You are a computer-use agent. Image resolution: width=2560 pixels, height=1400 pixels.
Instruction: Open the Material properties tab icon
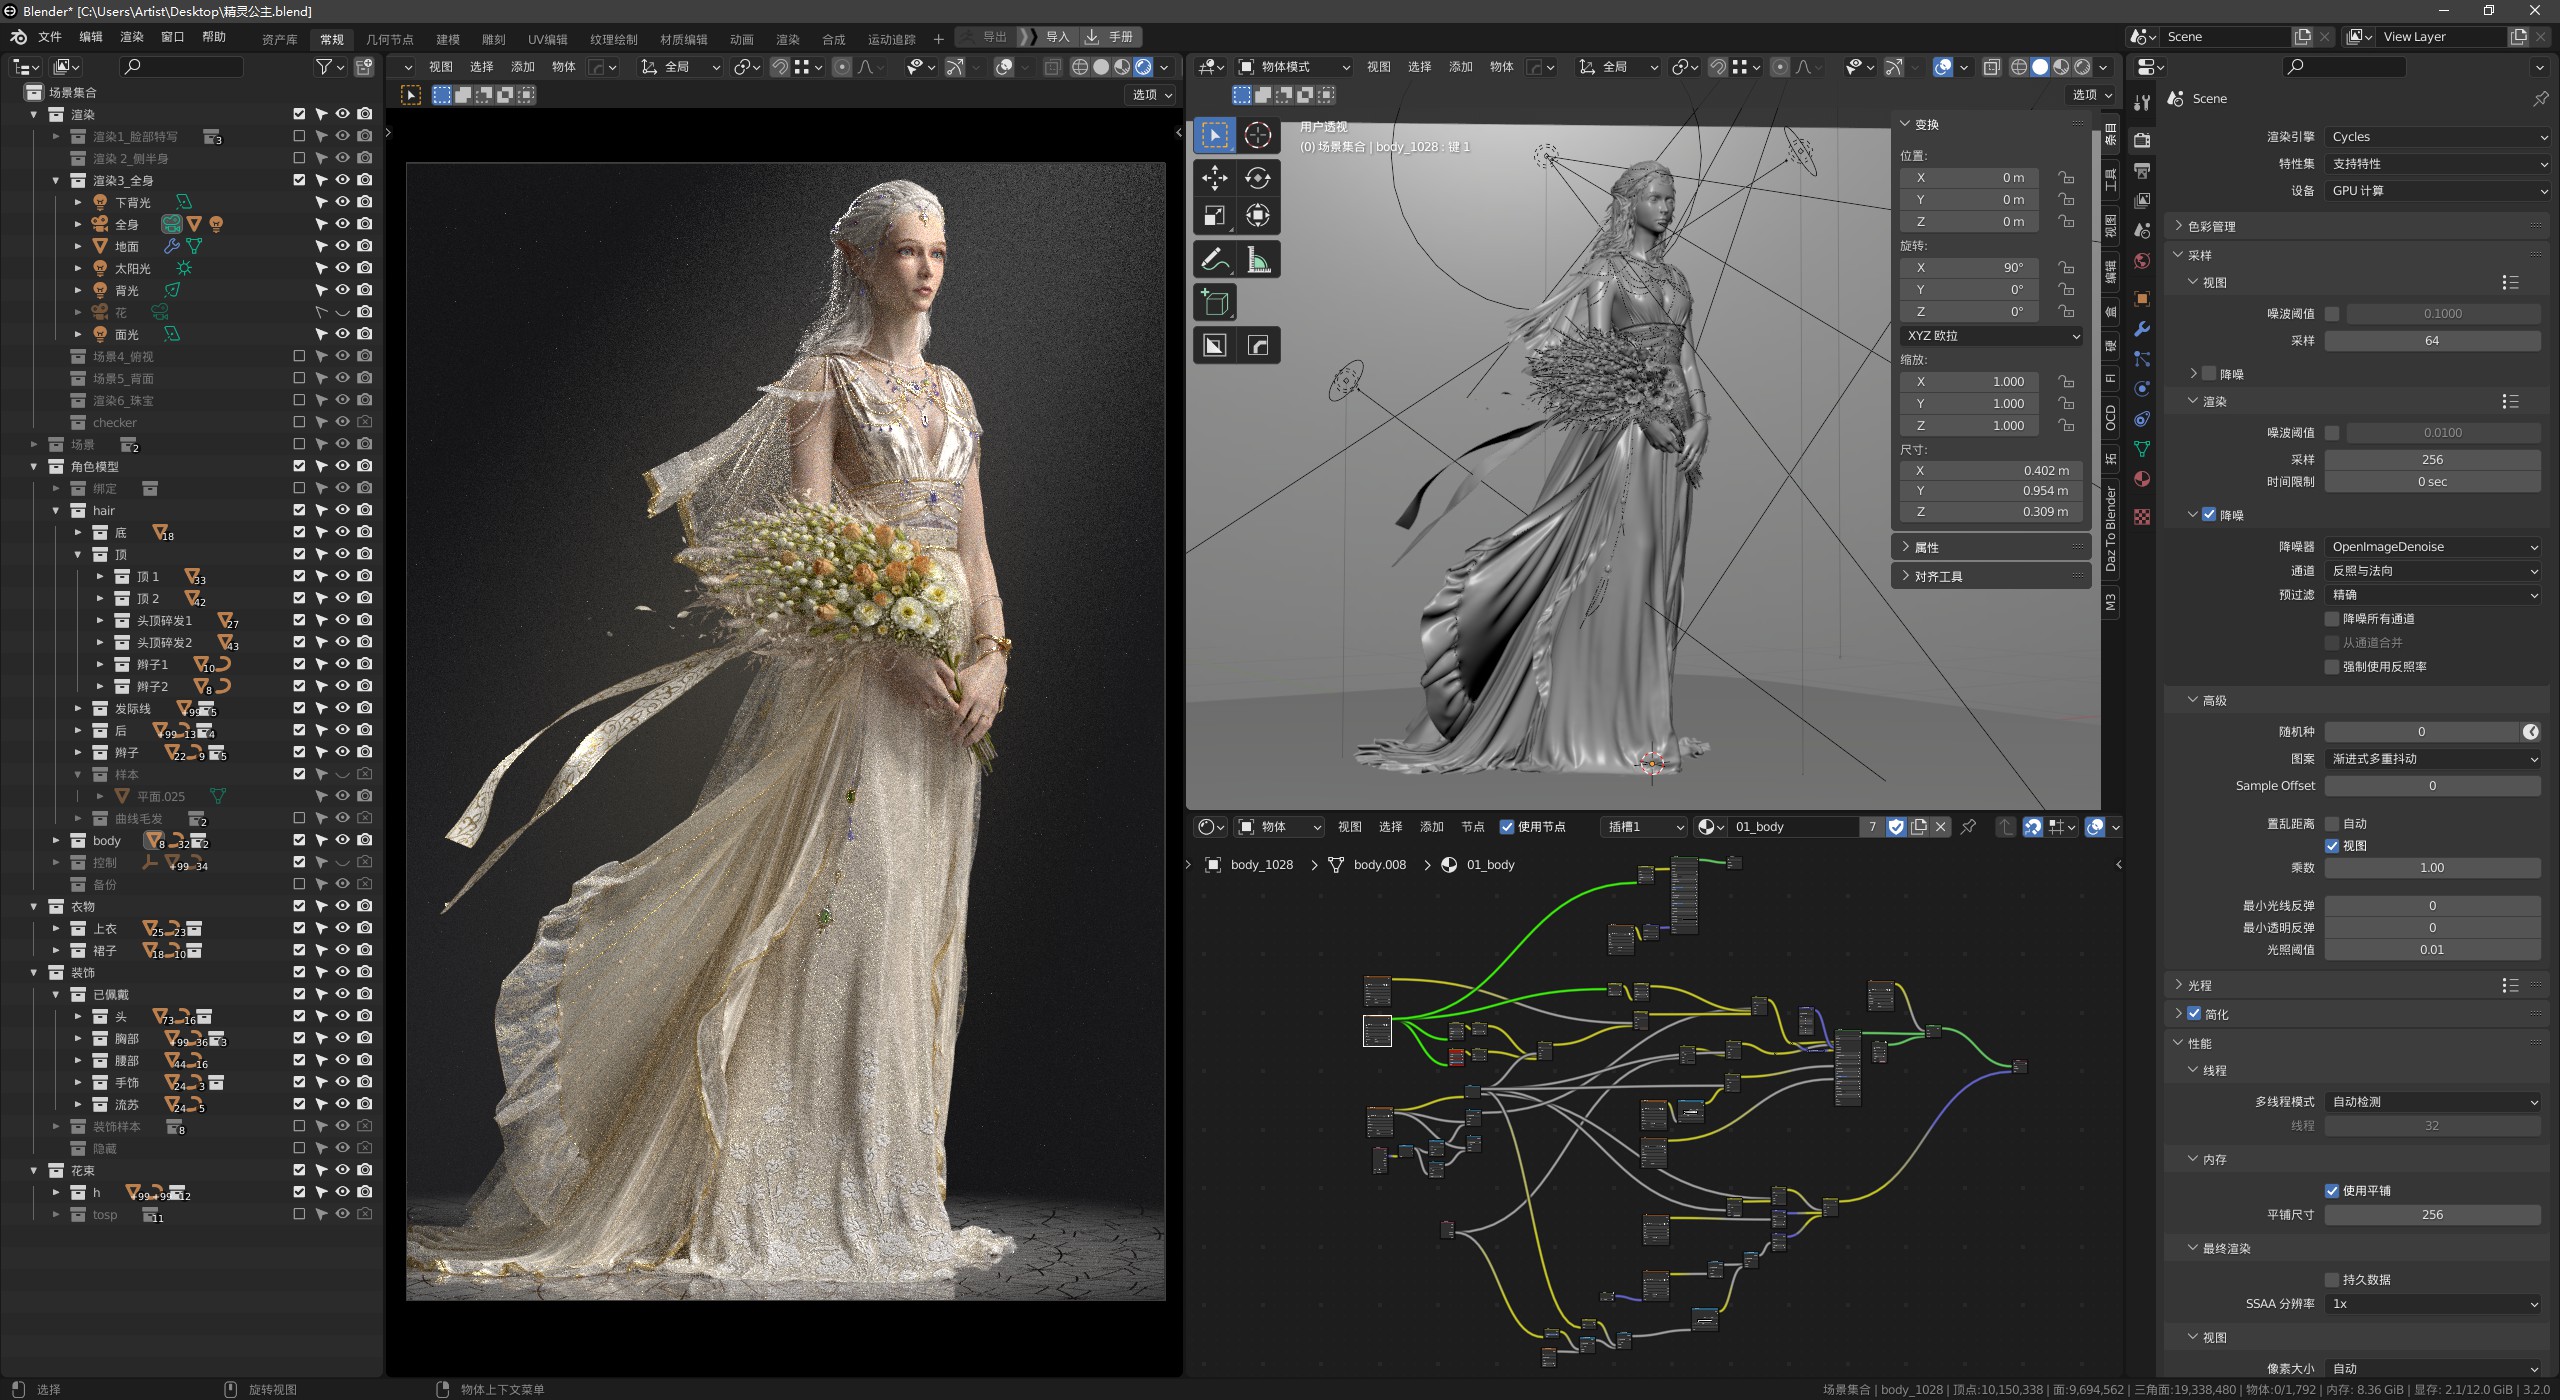(2142, 479)
